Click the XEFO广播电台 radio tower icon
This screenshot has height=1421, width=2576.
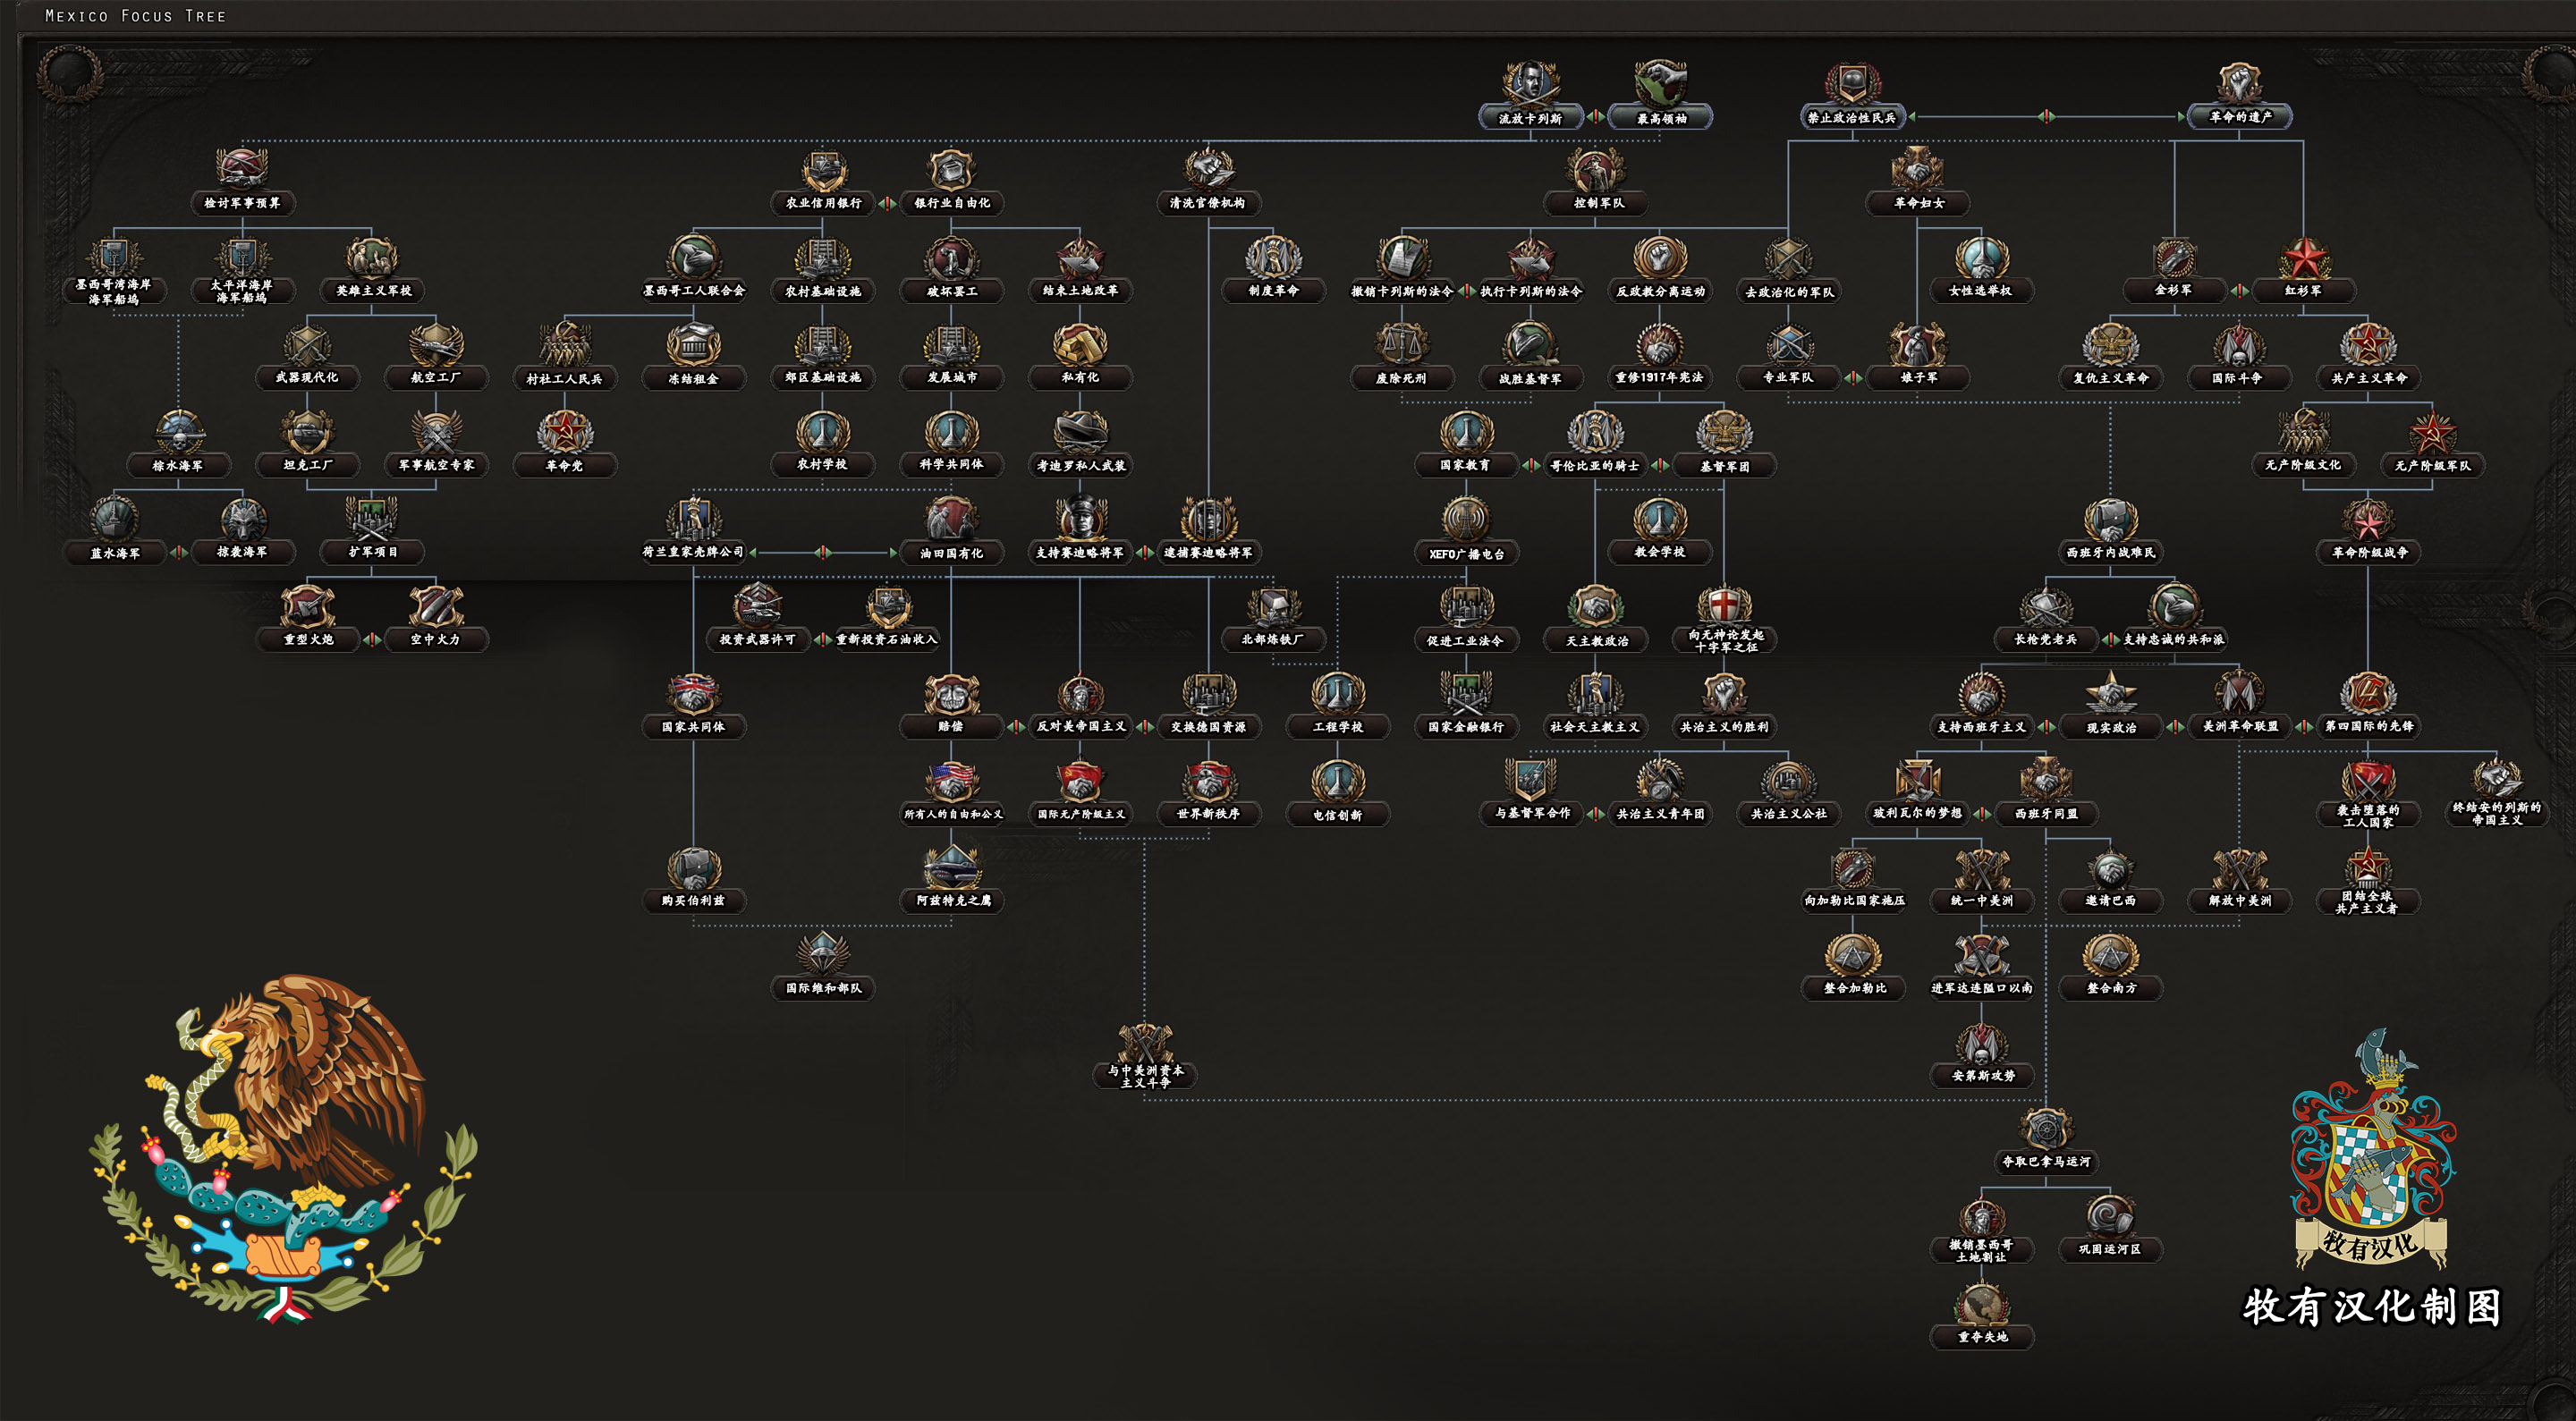(1466, 518)
